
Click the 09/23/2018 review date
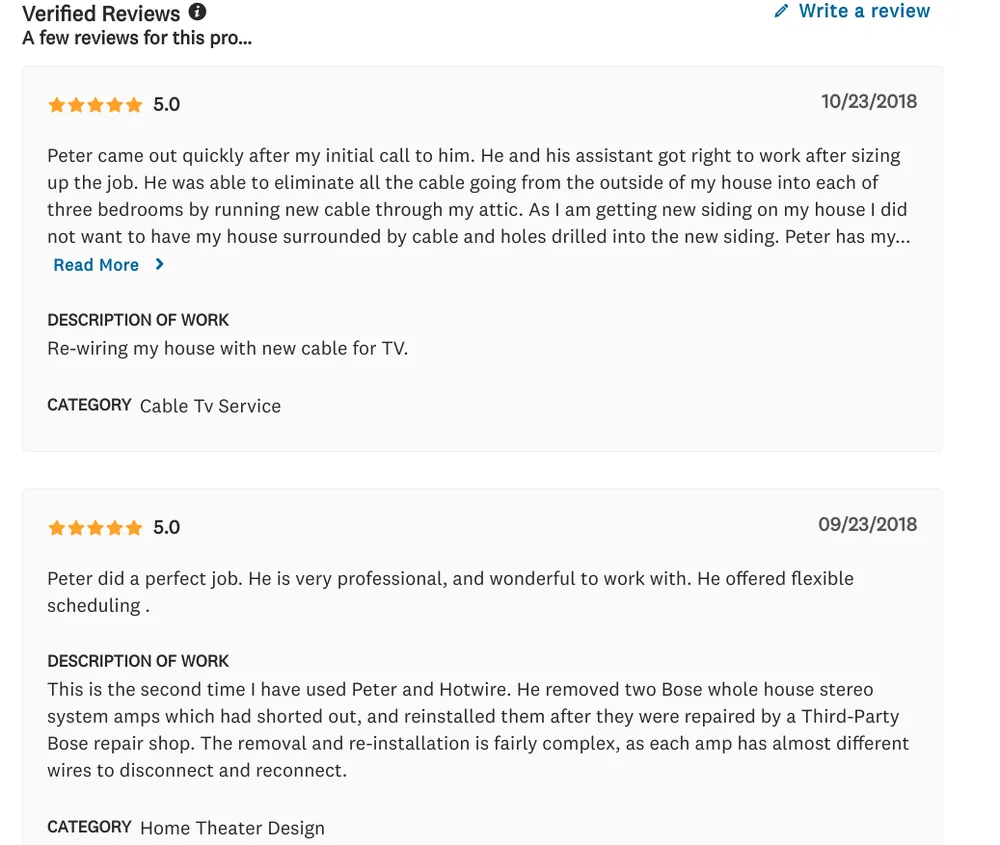(867, 524)
